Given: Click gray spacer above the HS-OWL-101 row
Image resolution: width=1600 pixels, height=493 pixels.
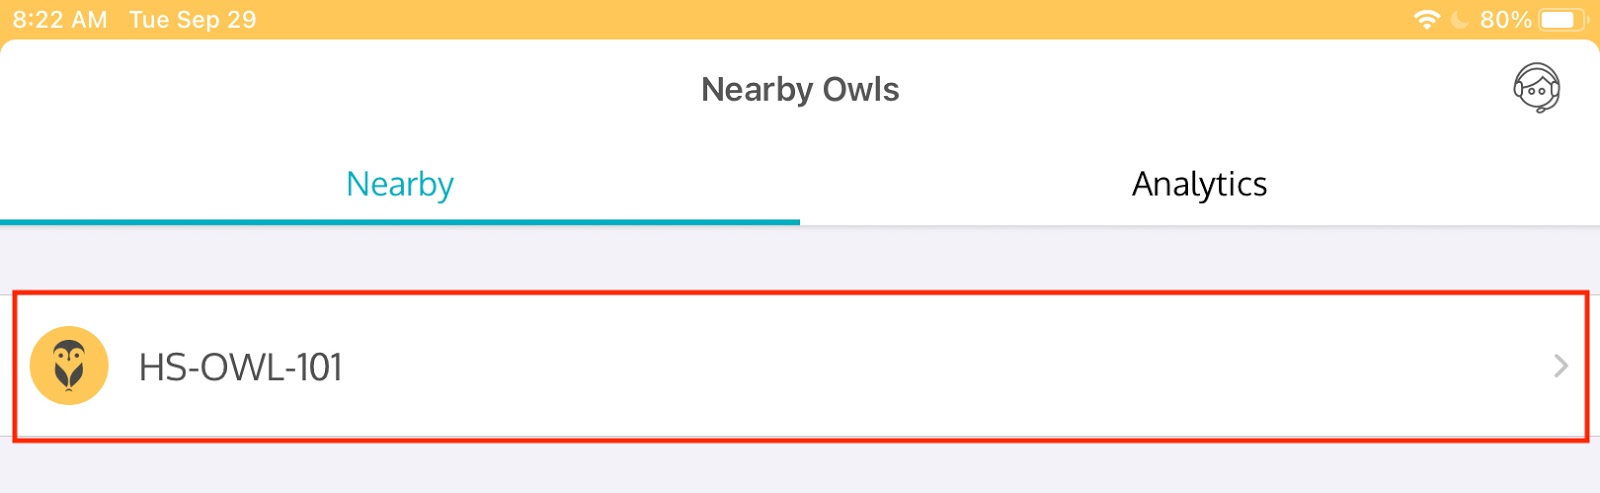Looking at the screenshot, I should pyautogui.click(x=800, y=260).
